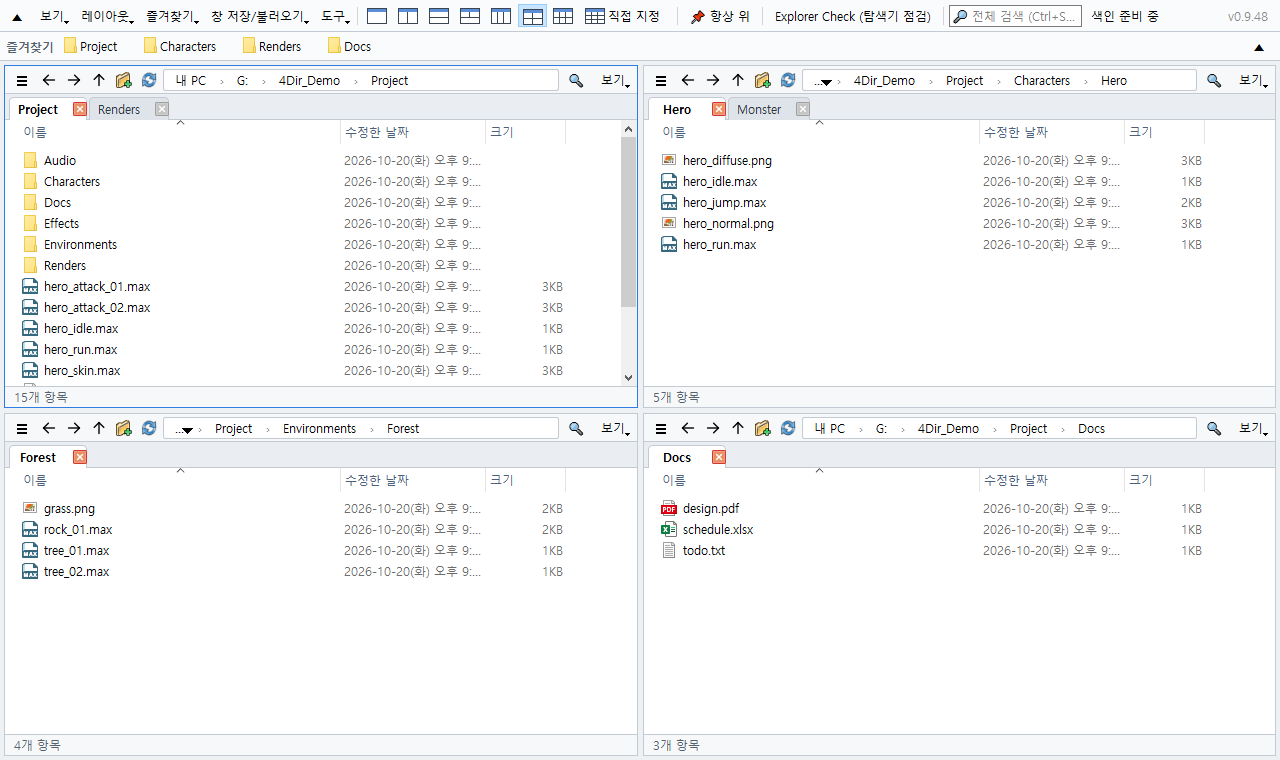1280x760 pixels.
Task: Go up one level in the Hero pane
Action: 738,80
